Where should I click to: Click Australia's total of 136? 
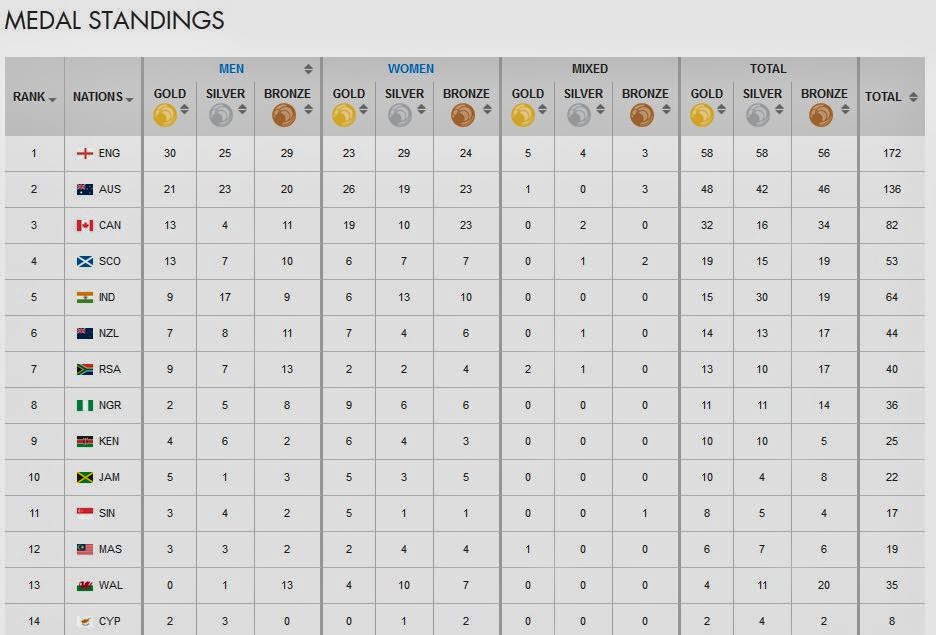coord(892,189)
